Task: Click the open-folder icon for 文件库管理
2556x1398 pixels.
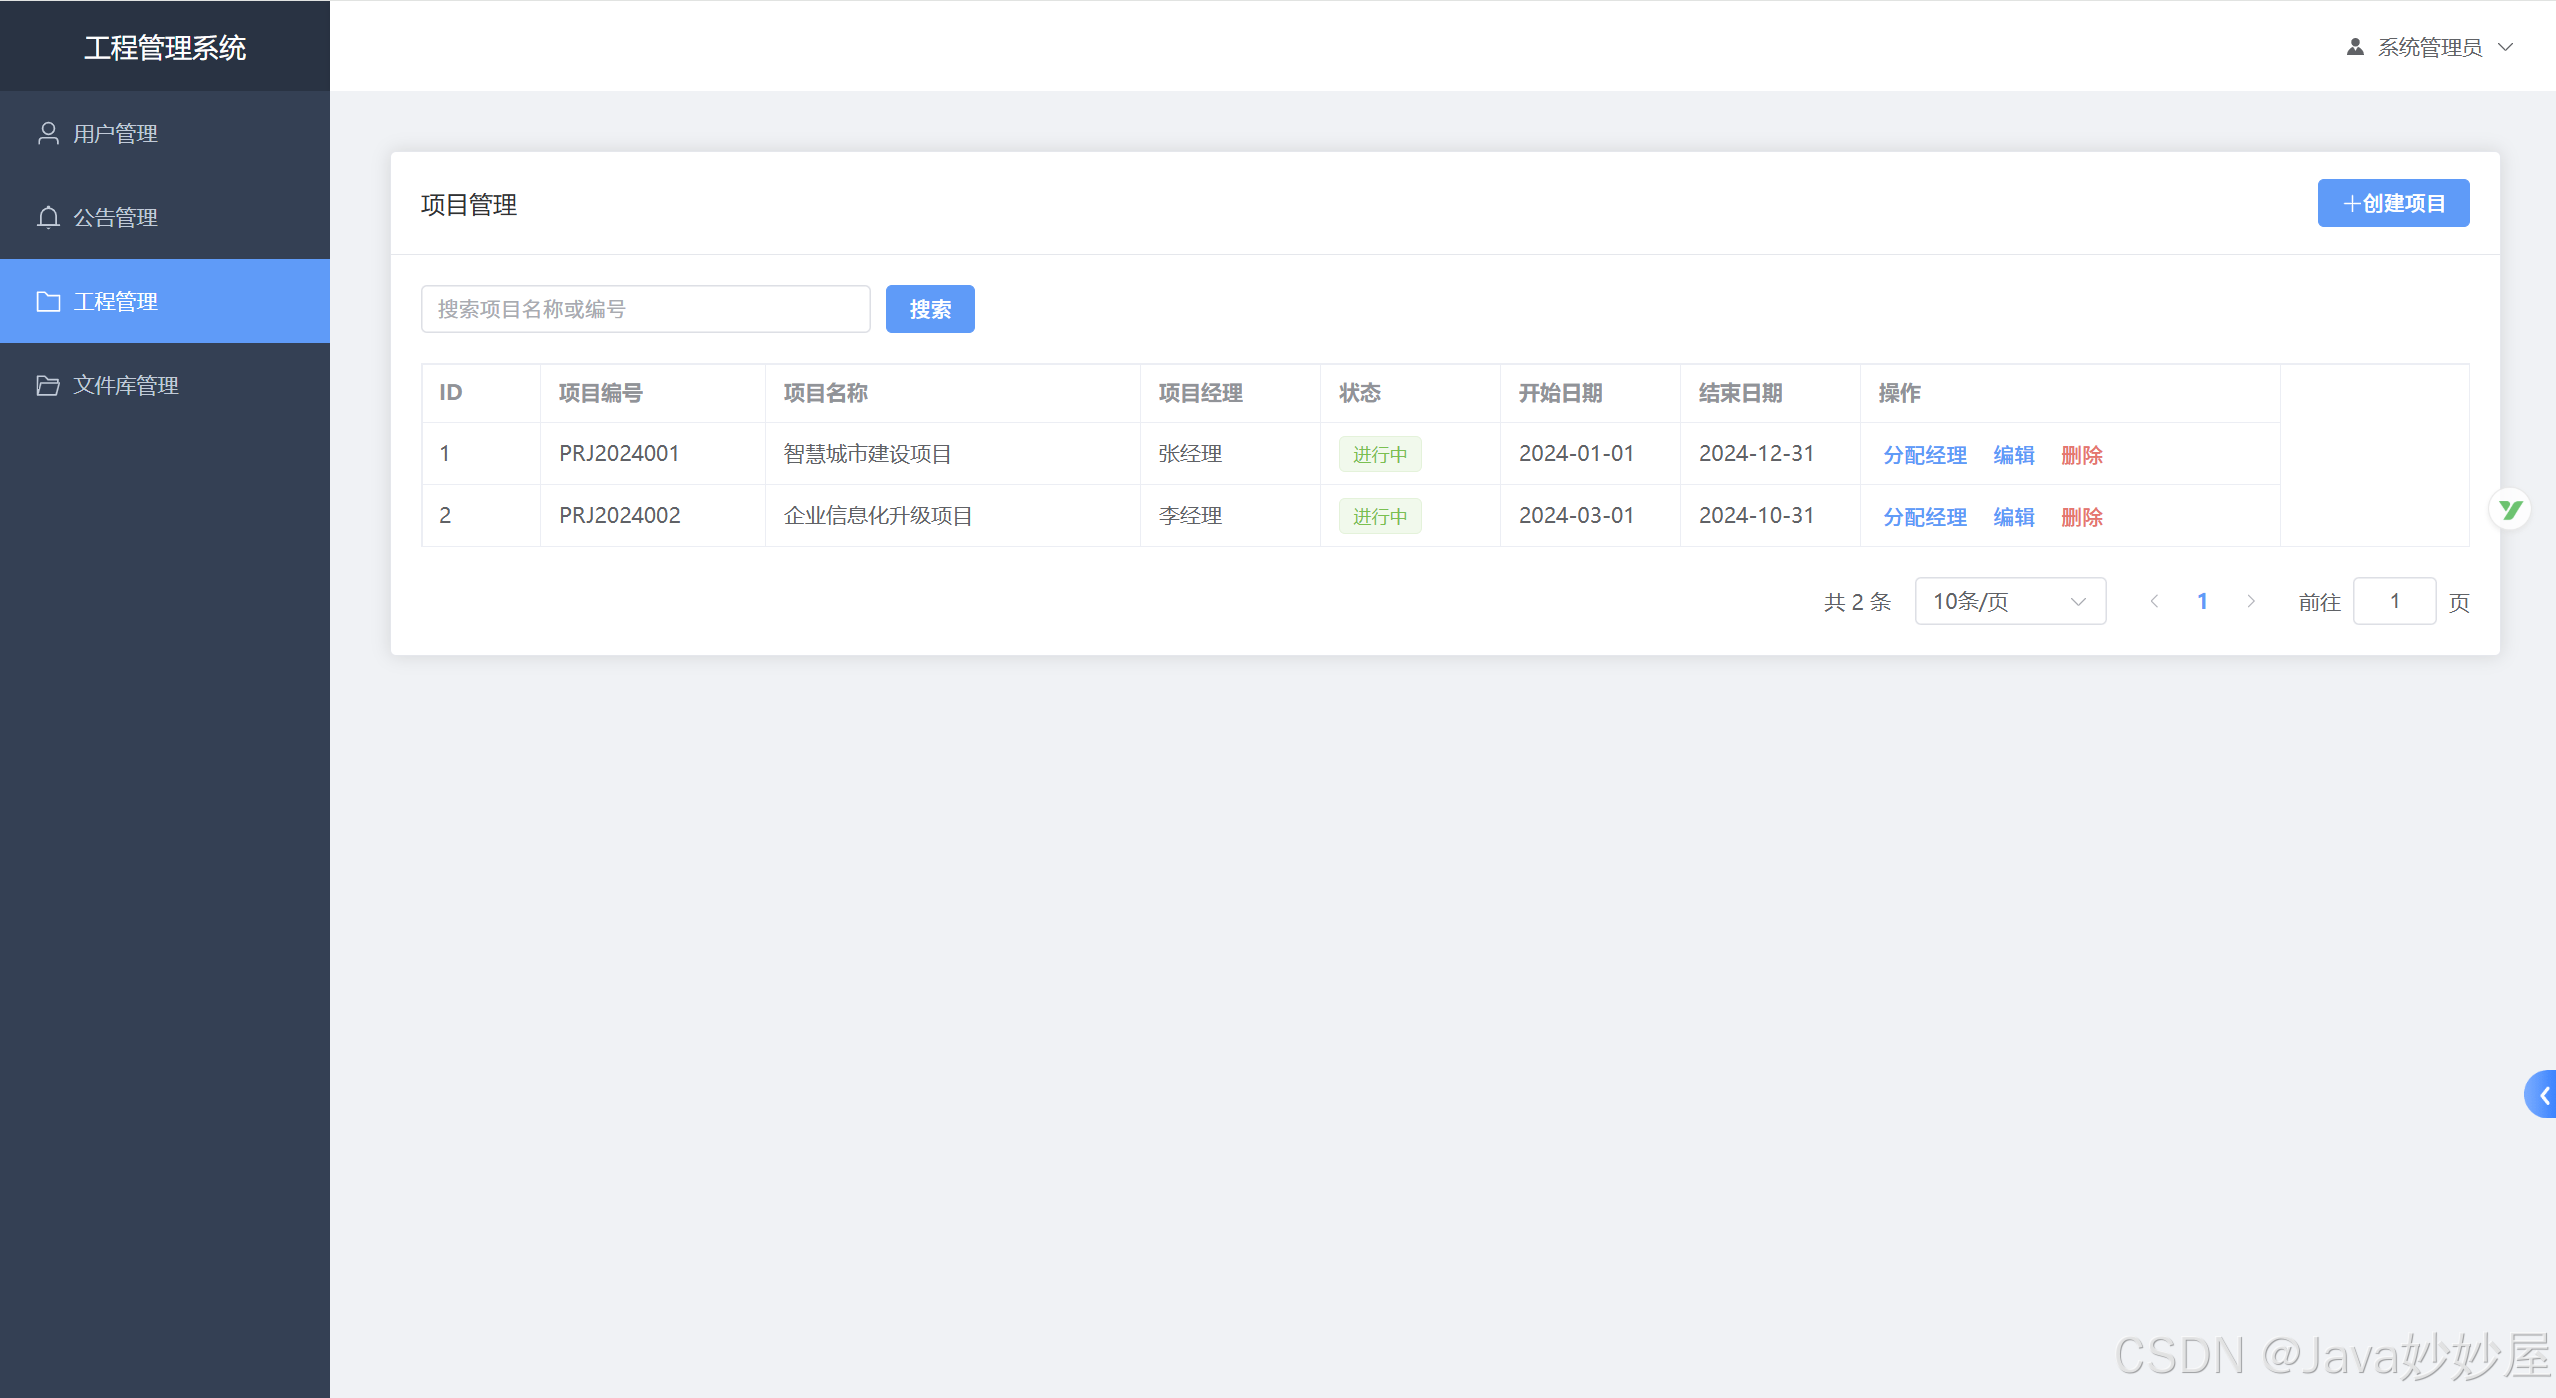Action: pyautogui.click(x=48, y=385)
